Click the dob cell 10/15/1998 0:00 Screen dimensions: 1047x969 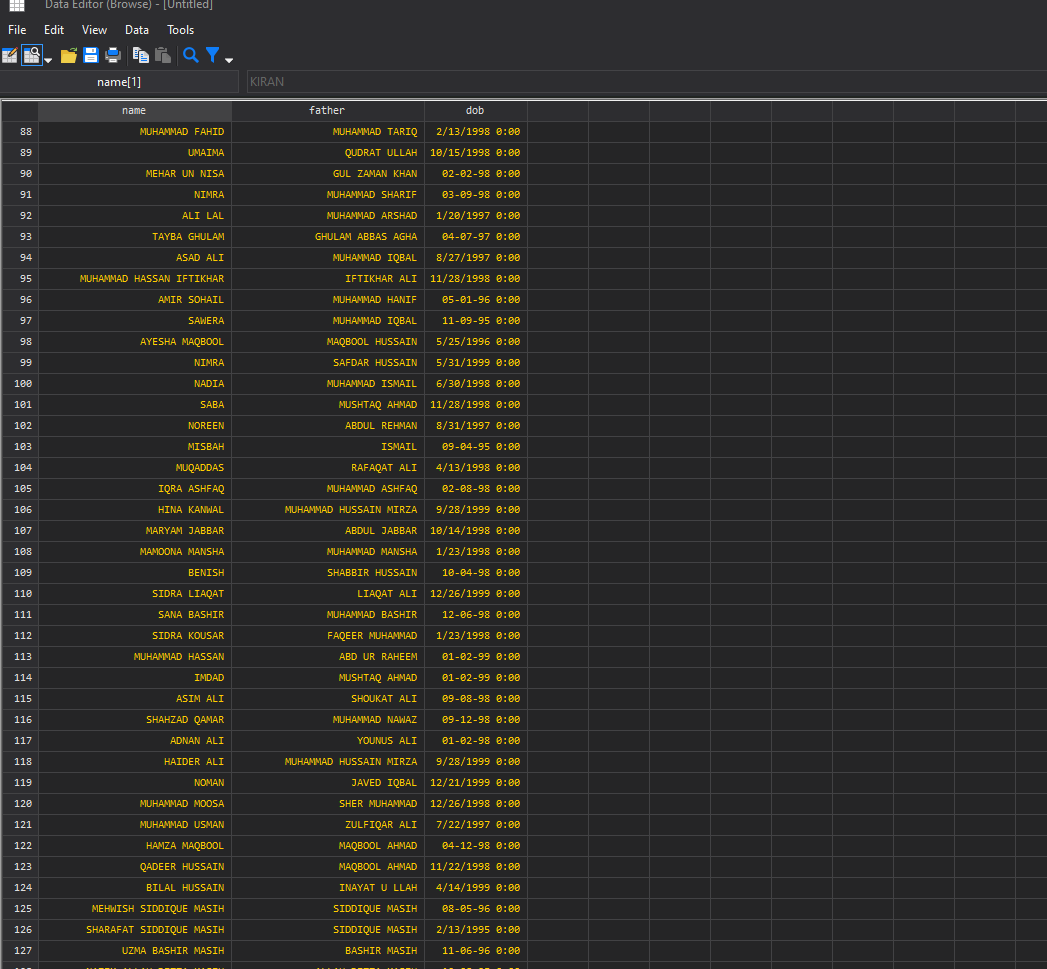476,153
